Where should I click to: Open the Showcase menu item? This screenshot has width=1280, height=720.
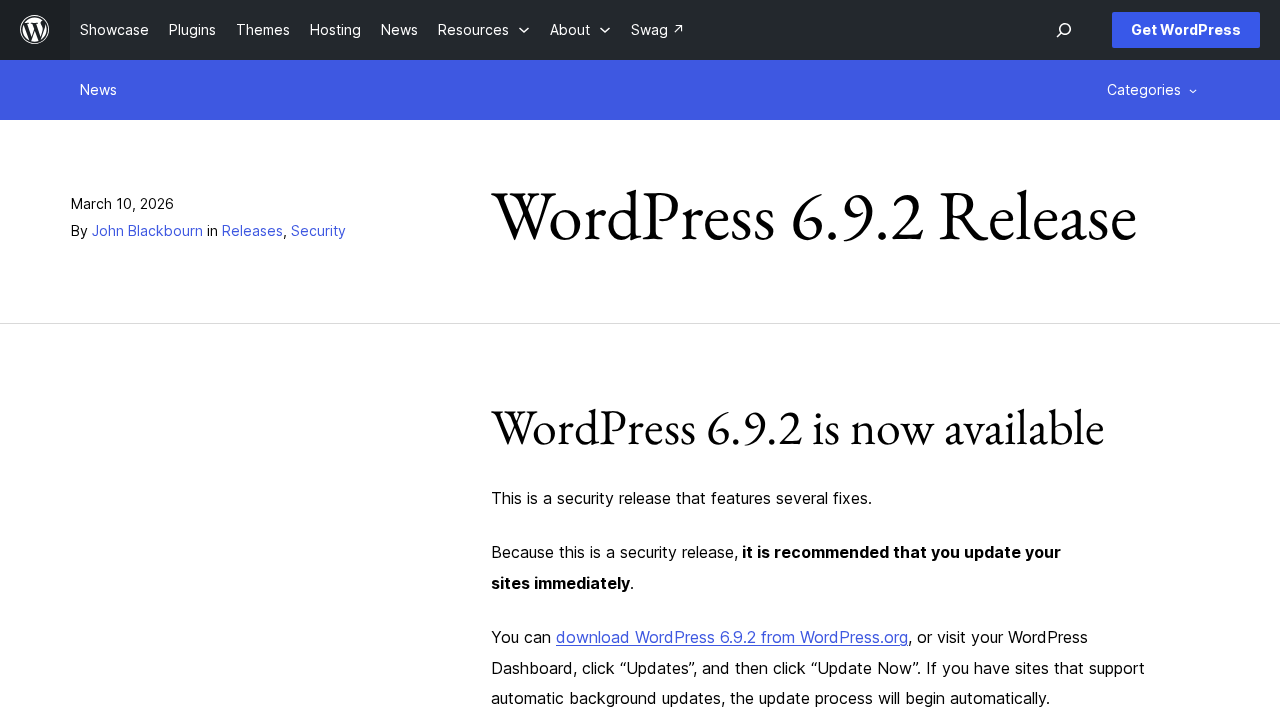pos(114,30)
